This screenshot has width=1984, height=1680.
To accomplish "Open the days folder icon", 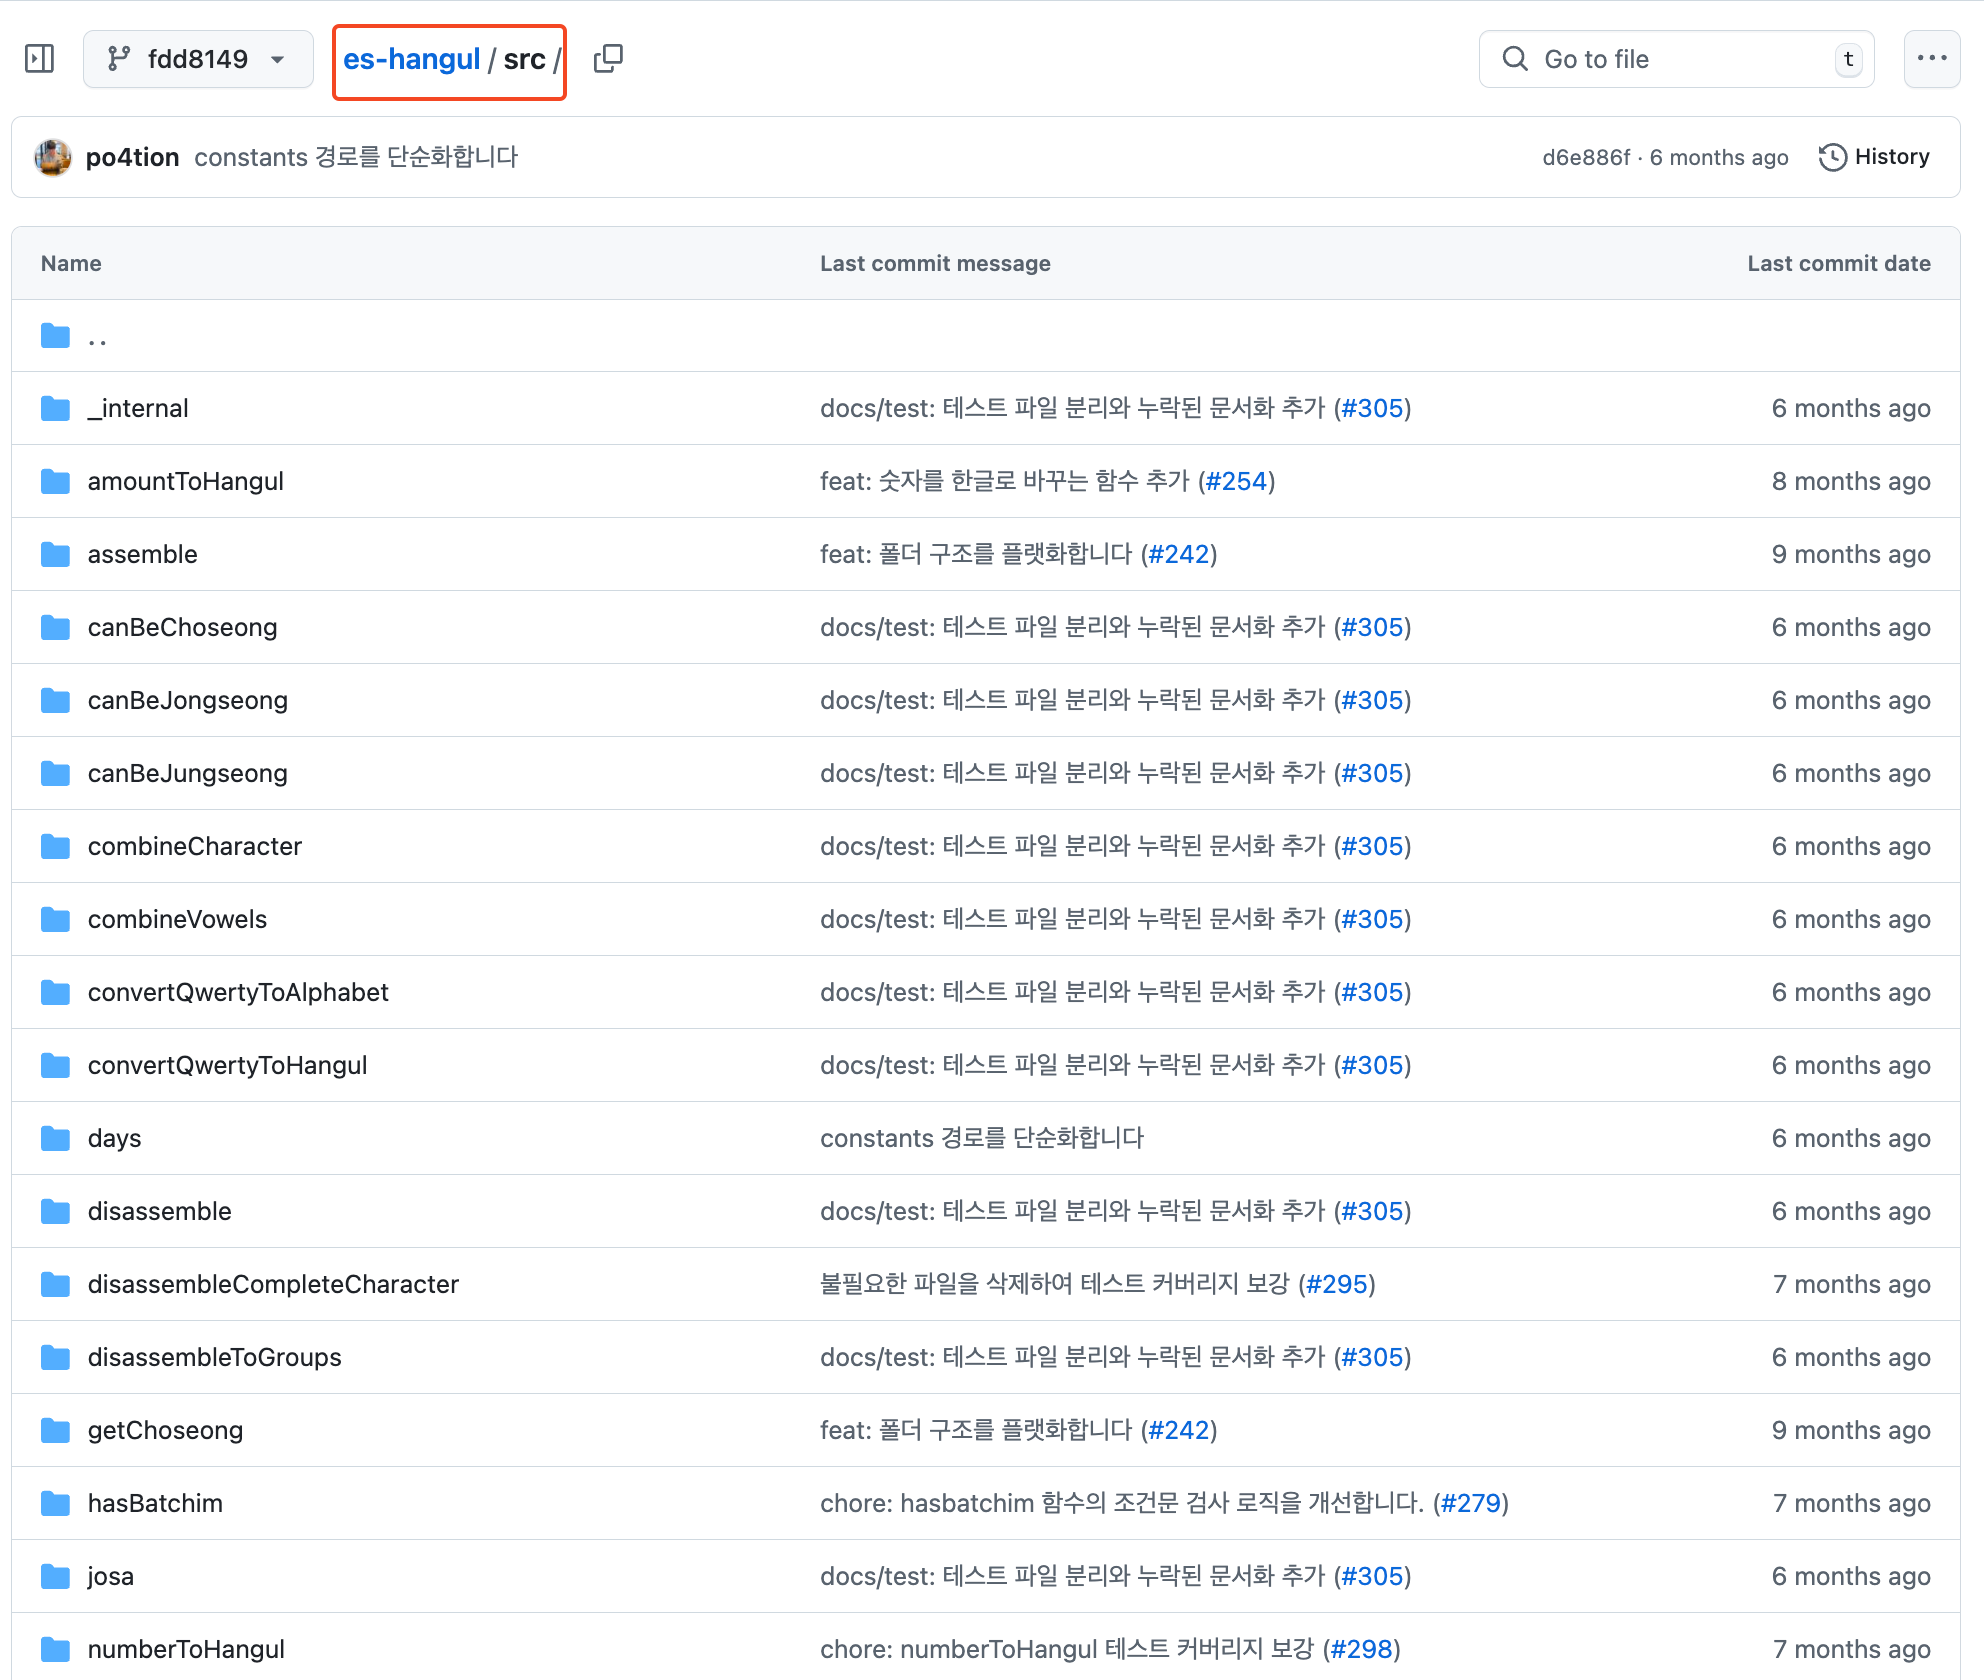I will (56, 1138).
